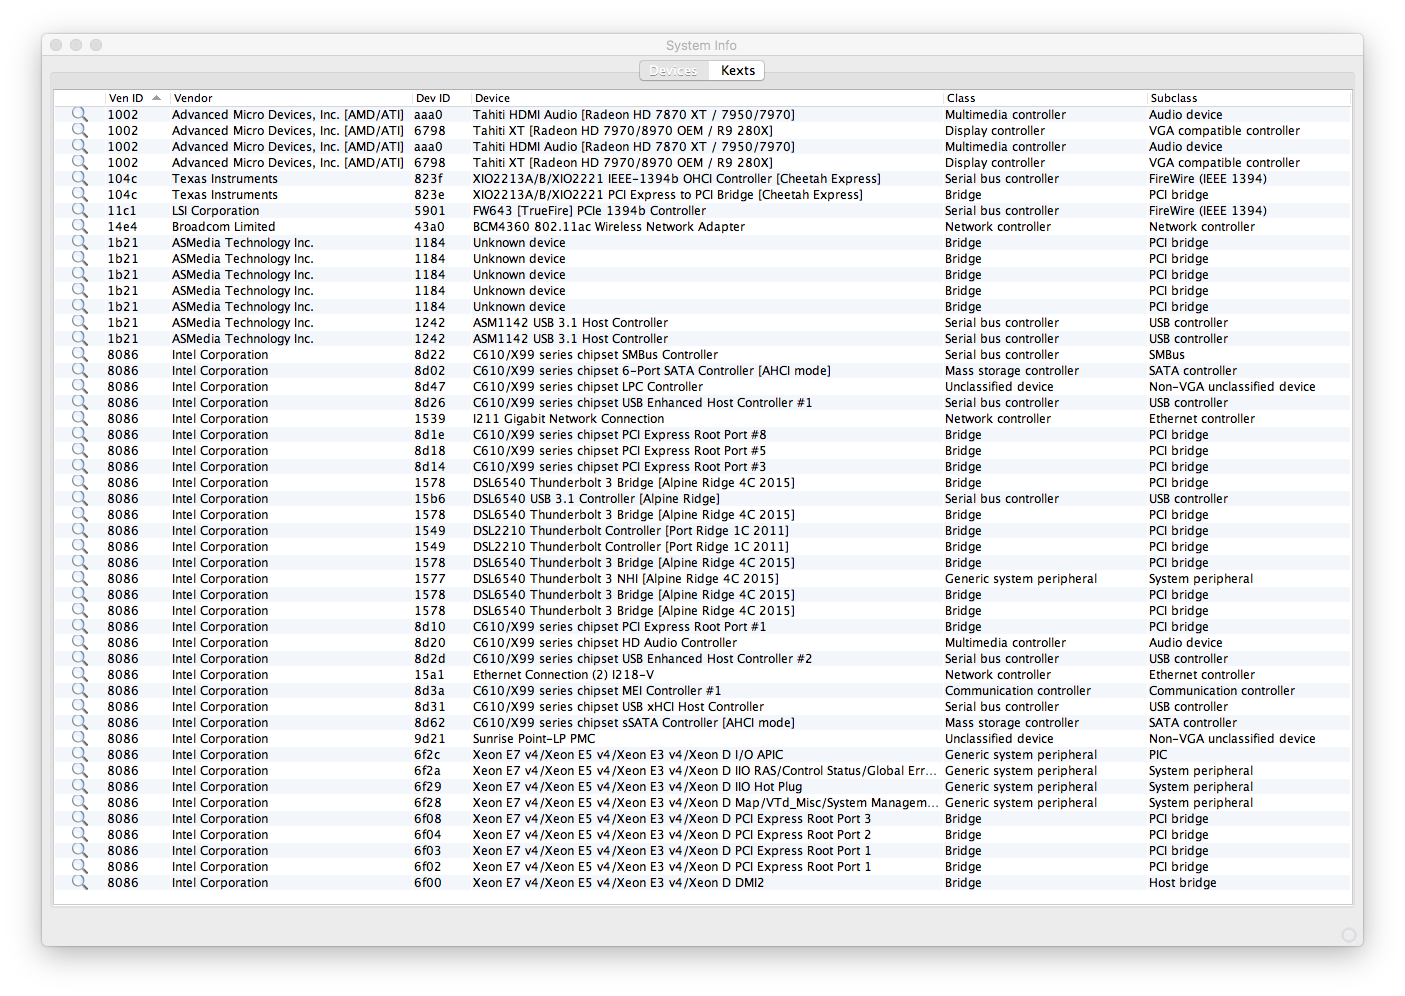
Task: Click magnifier for HD Audio Controller row
Action: [x=79, y=643]
